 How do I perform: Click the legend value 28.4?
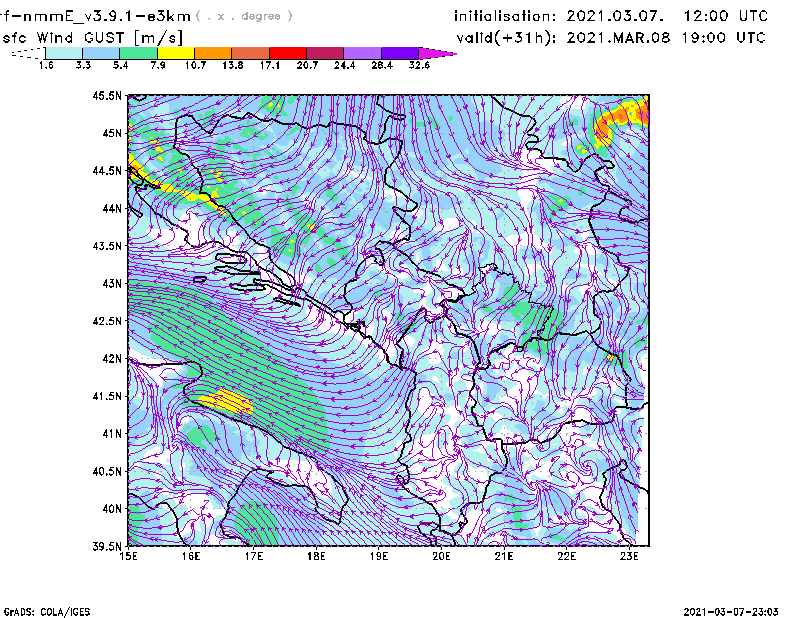coord(382,65)
